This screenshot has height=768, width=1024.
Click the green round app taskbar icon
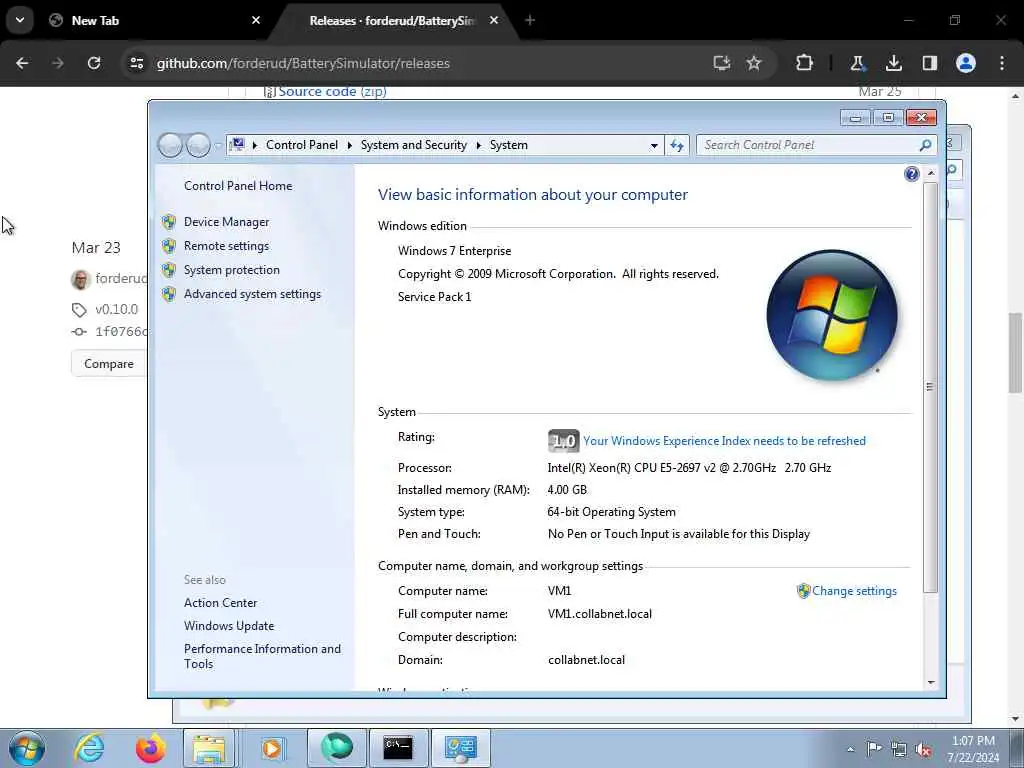pos(337,748)
